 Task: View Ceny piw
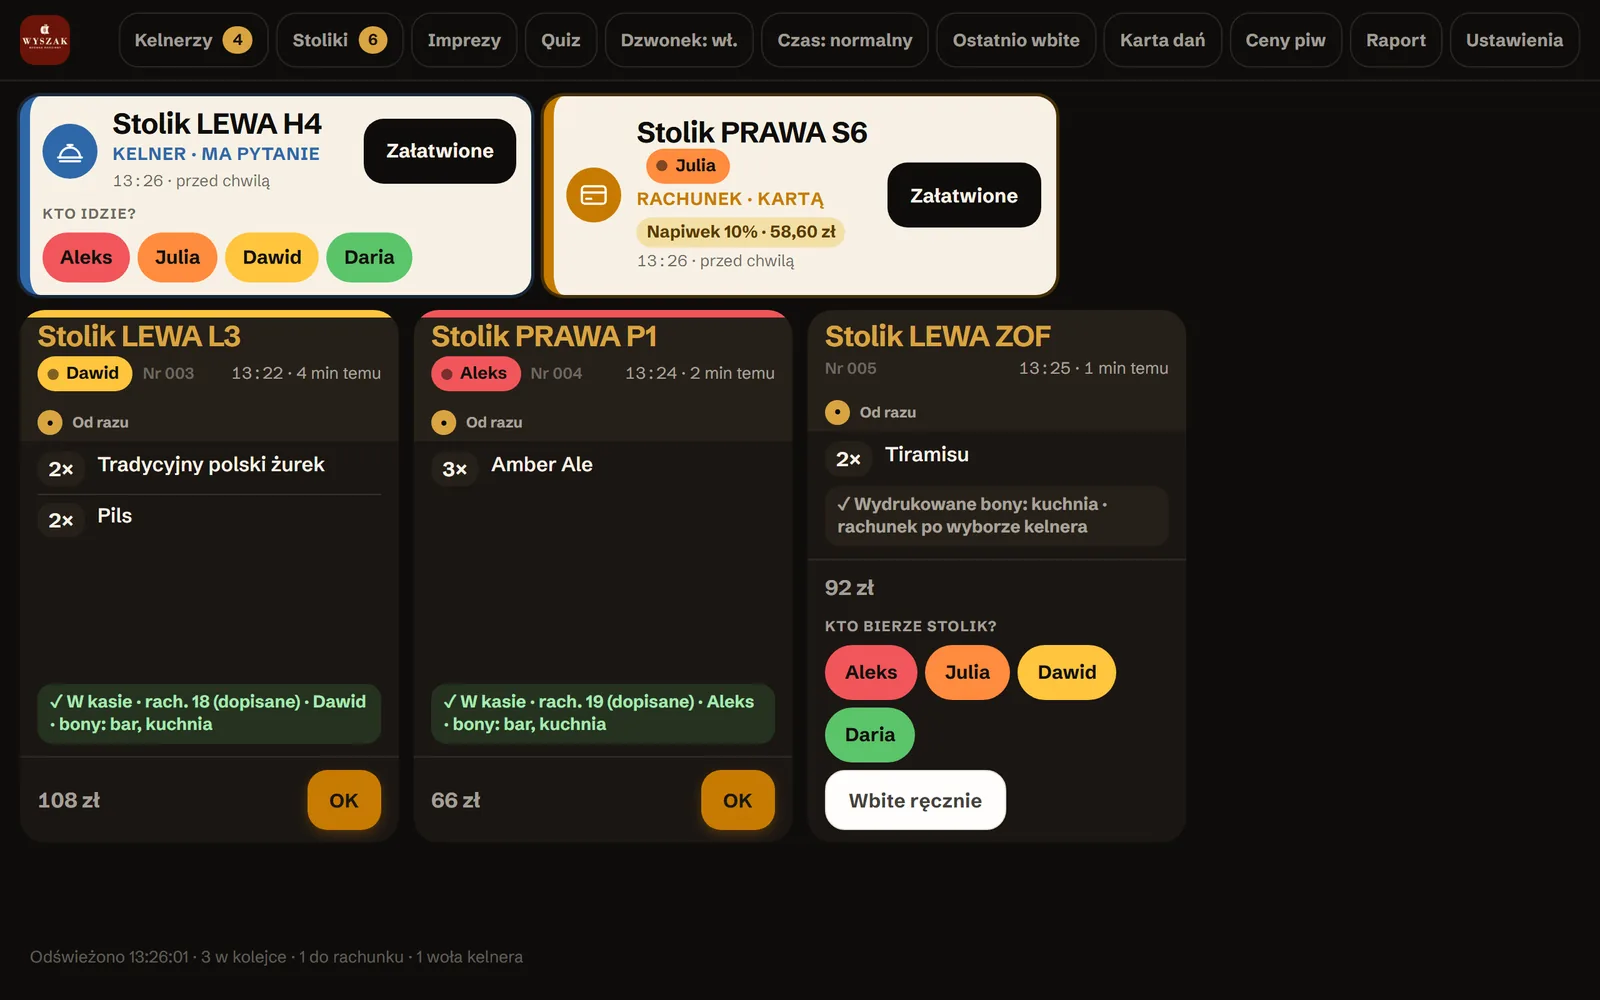[x=1285, y=40]
